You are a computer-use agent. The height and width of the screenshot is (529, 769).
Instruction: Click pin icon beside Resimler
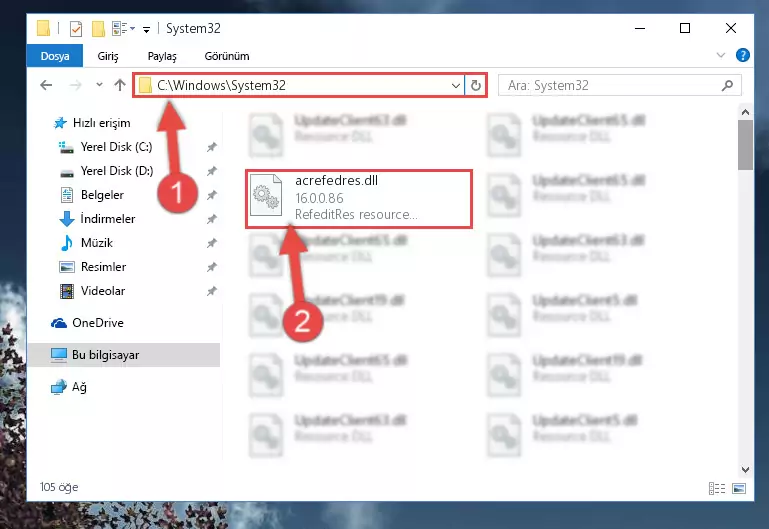(211, 267)
